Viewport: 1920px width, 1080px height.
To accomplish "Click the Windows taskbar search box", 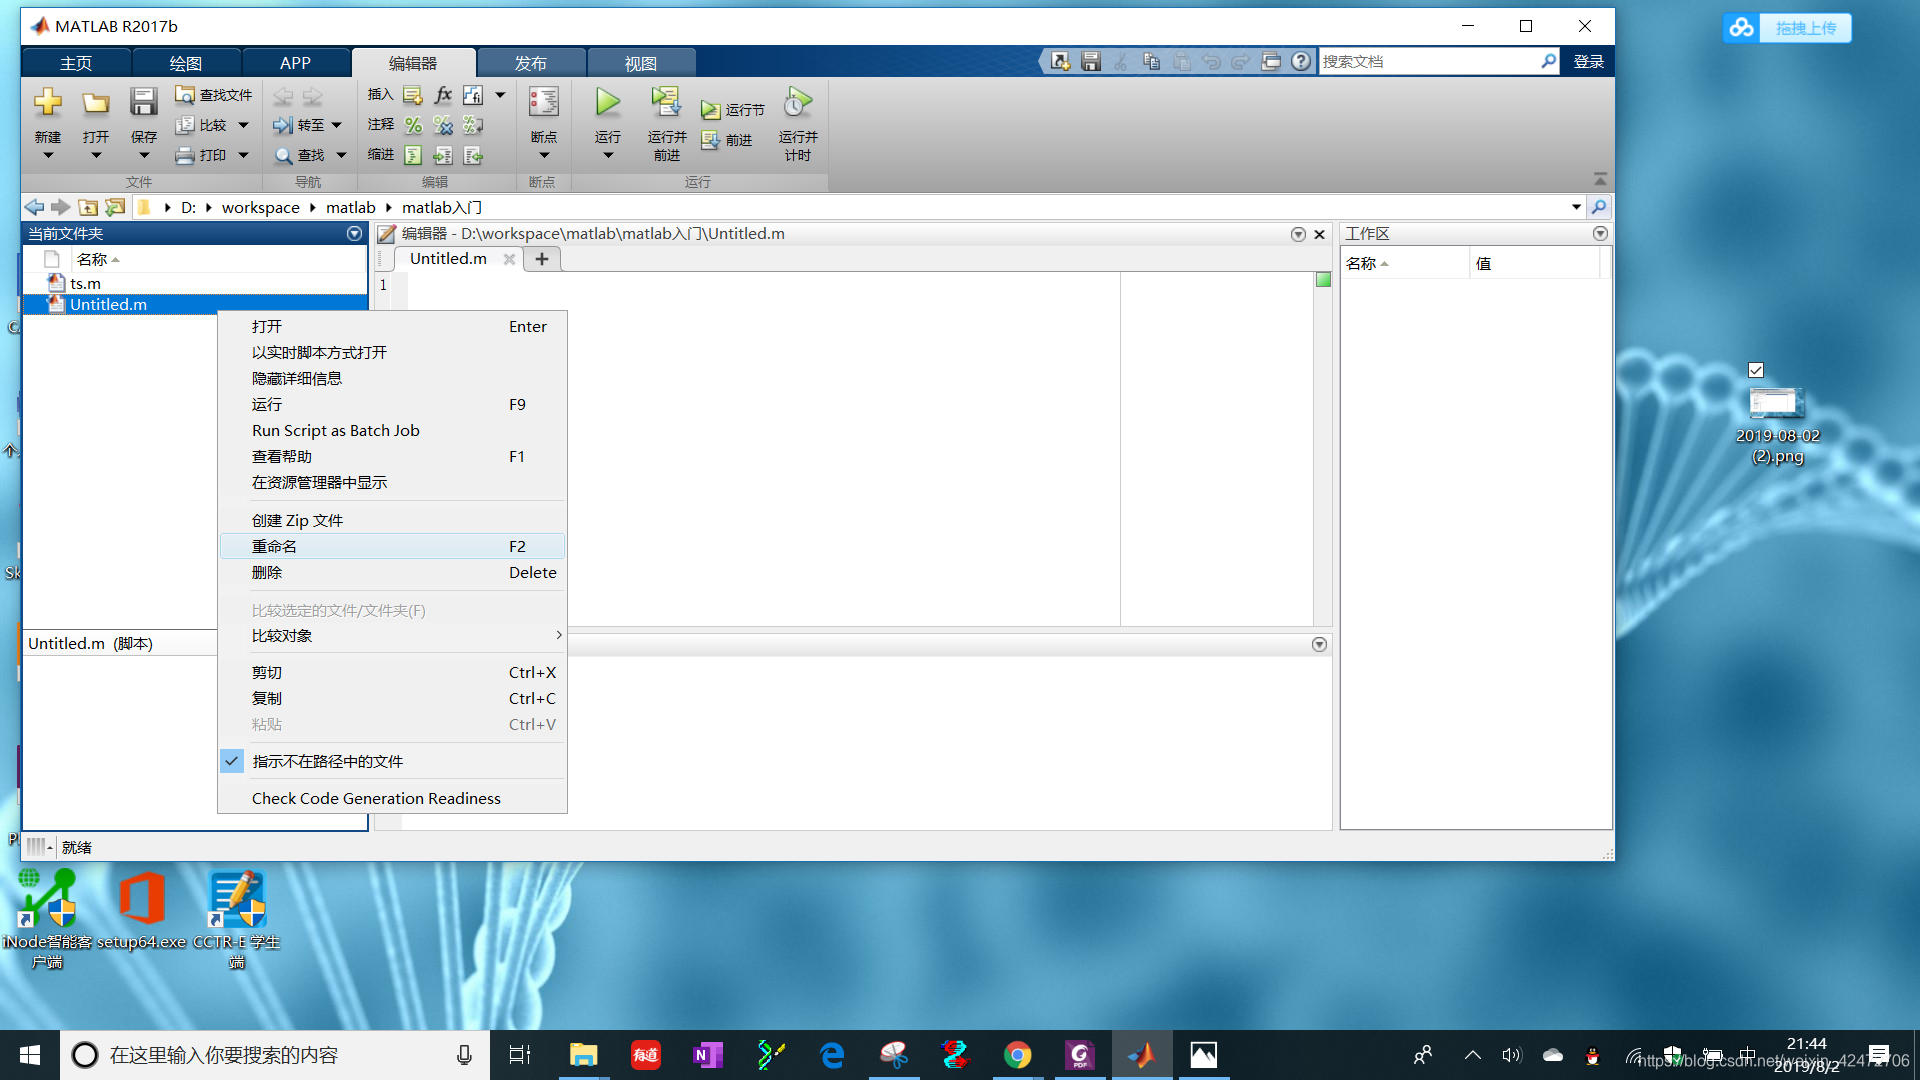I will (x=275, y=1055).
